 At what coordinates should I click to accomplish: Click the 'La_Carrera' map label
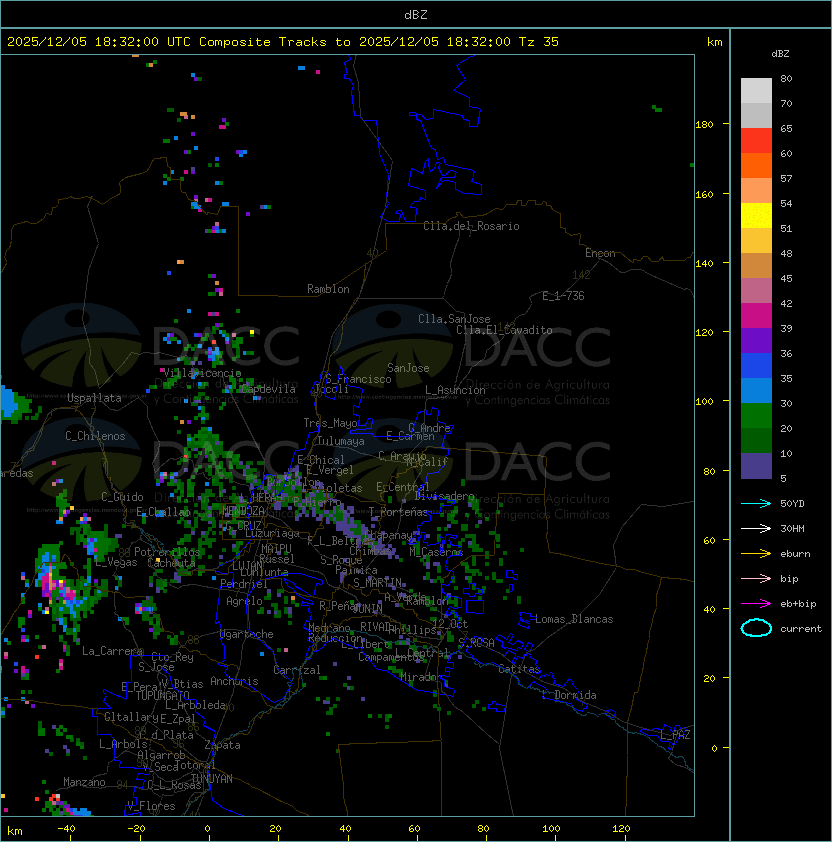[112, 651]
